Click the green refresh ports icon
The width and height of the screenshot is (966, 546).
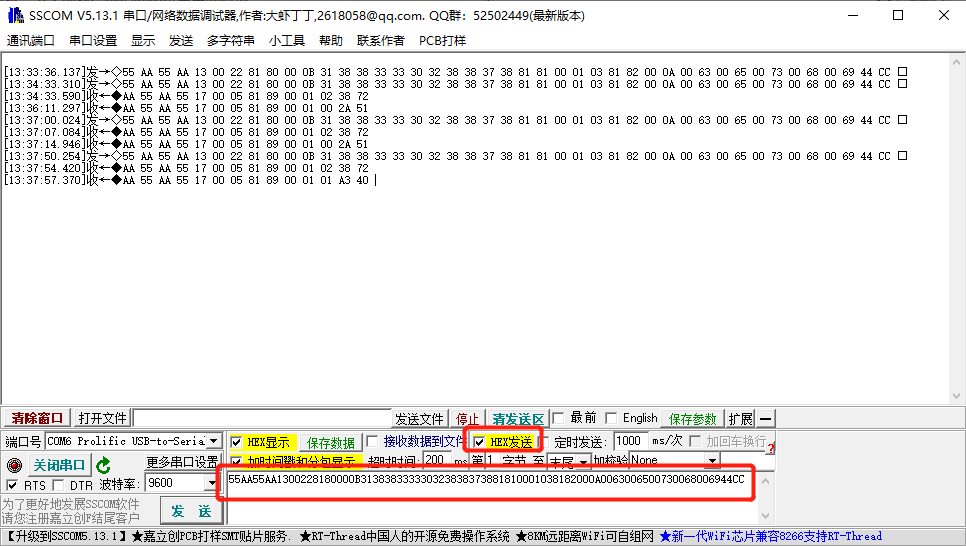[x=104, y=465]
